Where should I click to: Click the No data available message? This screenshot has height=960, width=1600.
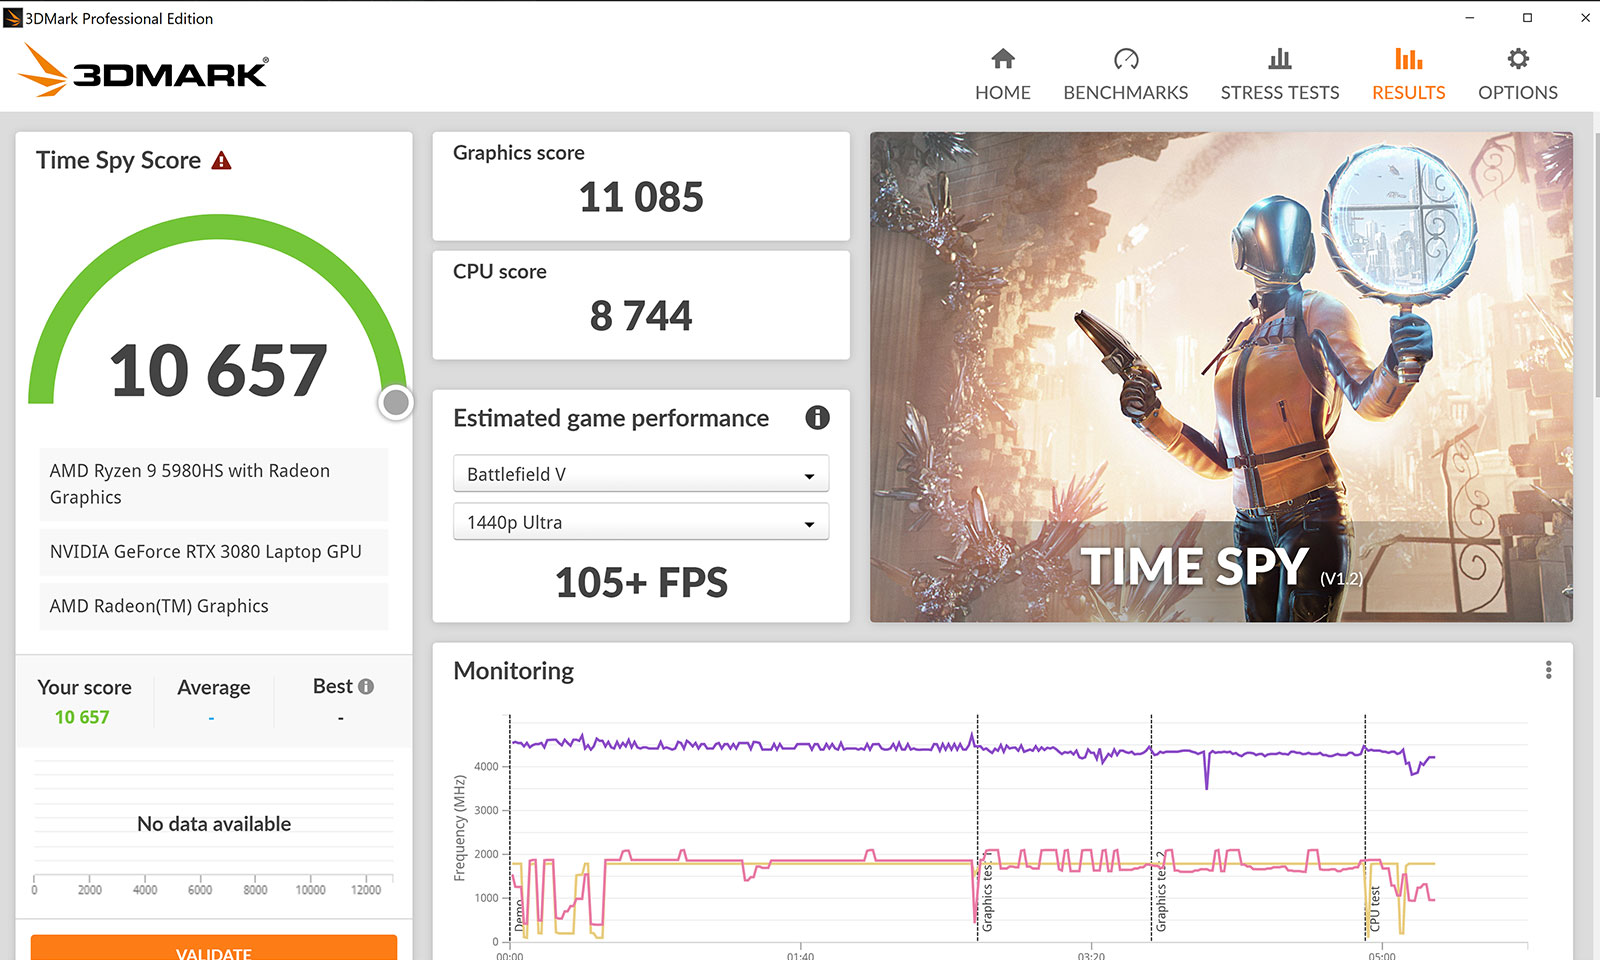tap(214, 824)
